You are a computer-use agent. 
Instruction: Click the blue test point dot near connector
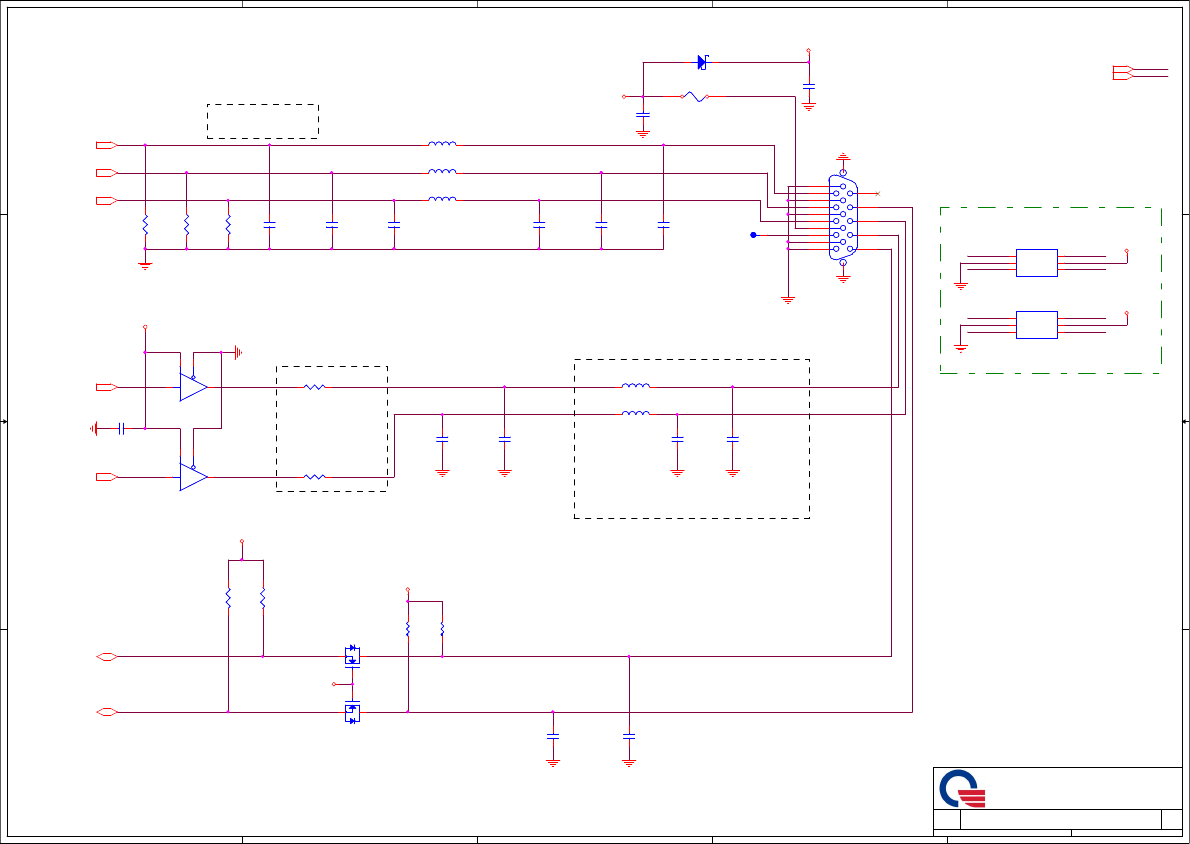click(x=754, y=235)
